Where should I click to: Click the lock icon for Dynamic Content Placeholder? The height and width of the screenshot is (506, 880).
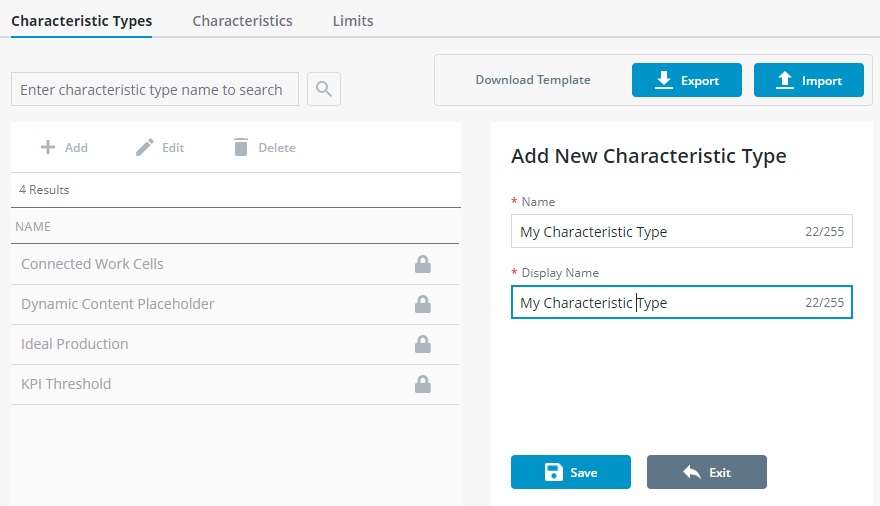tap(423, 304)
